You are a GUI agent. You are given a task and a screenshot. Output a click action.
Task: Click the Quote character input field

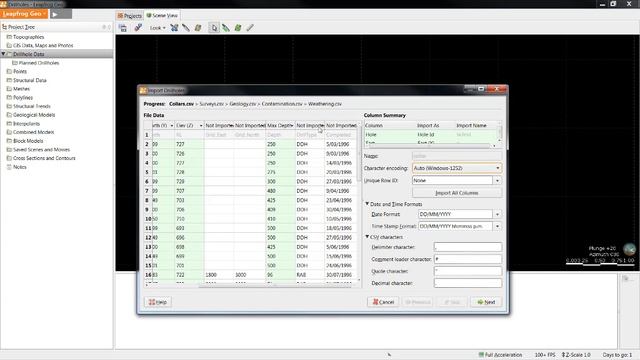point(468,271)
